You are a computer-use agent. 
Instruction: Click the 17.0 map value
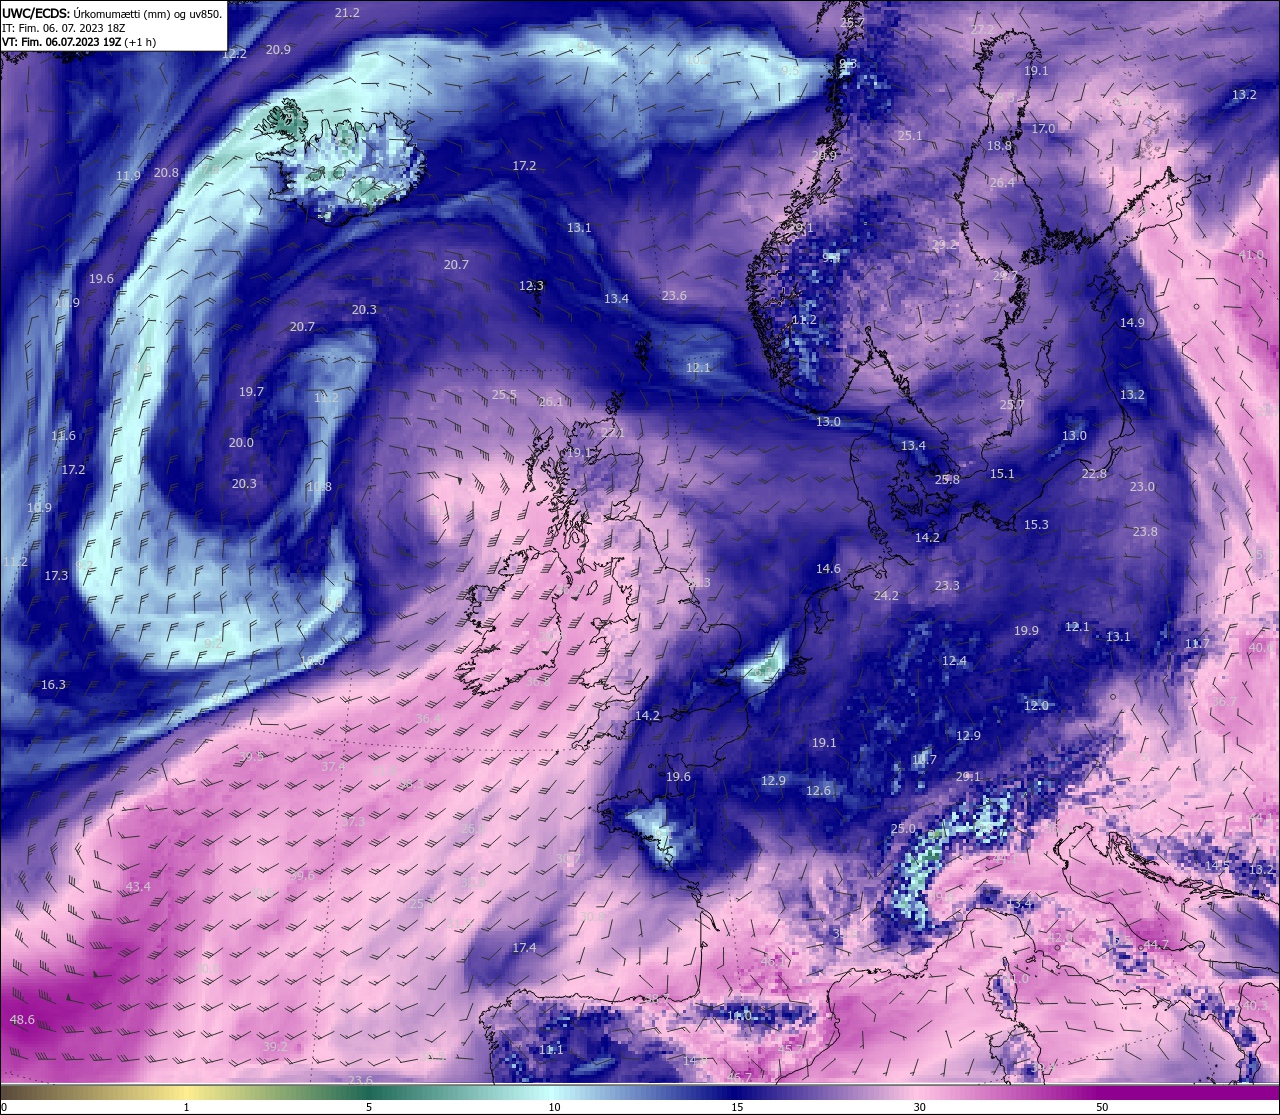point(1043,129)
